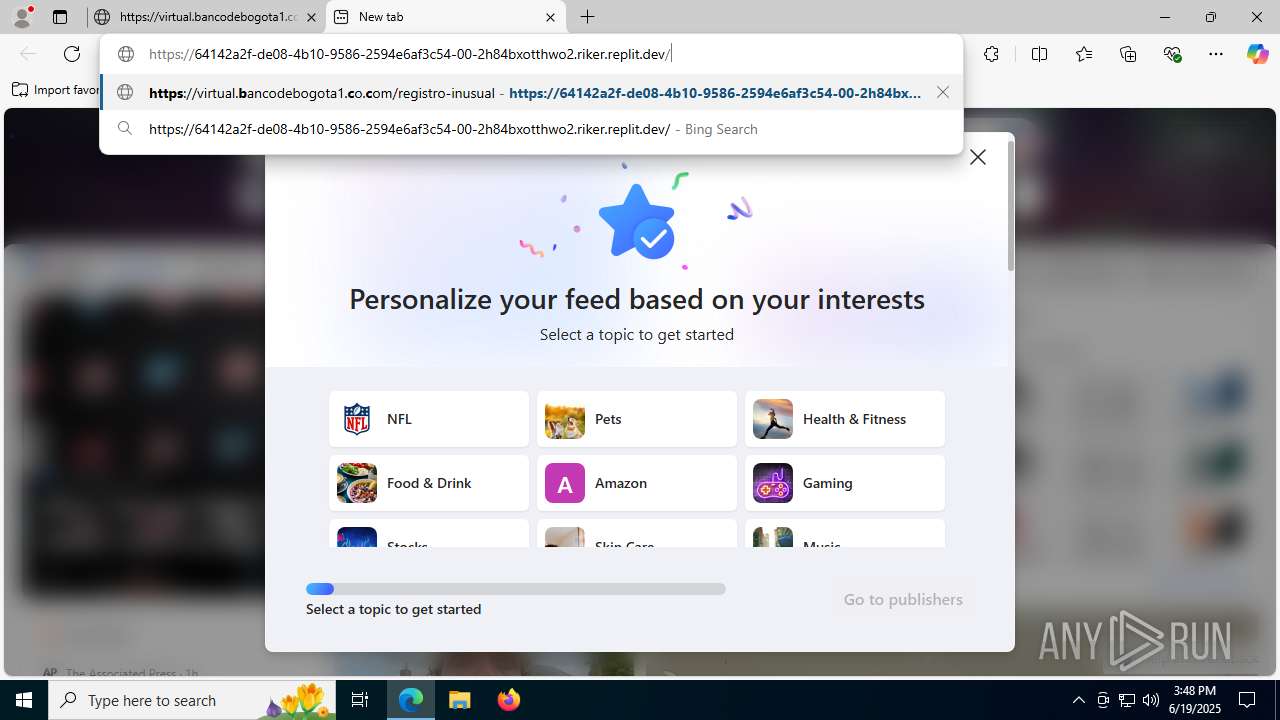This screenshot has width=1280, height=720.
Task: Open the clock showing 3:48 PM
Action: 1195,700
